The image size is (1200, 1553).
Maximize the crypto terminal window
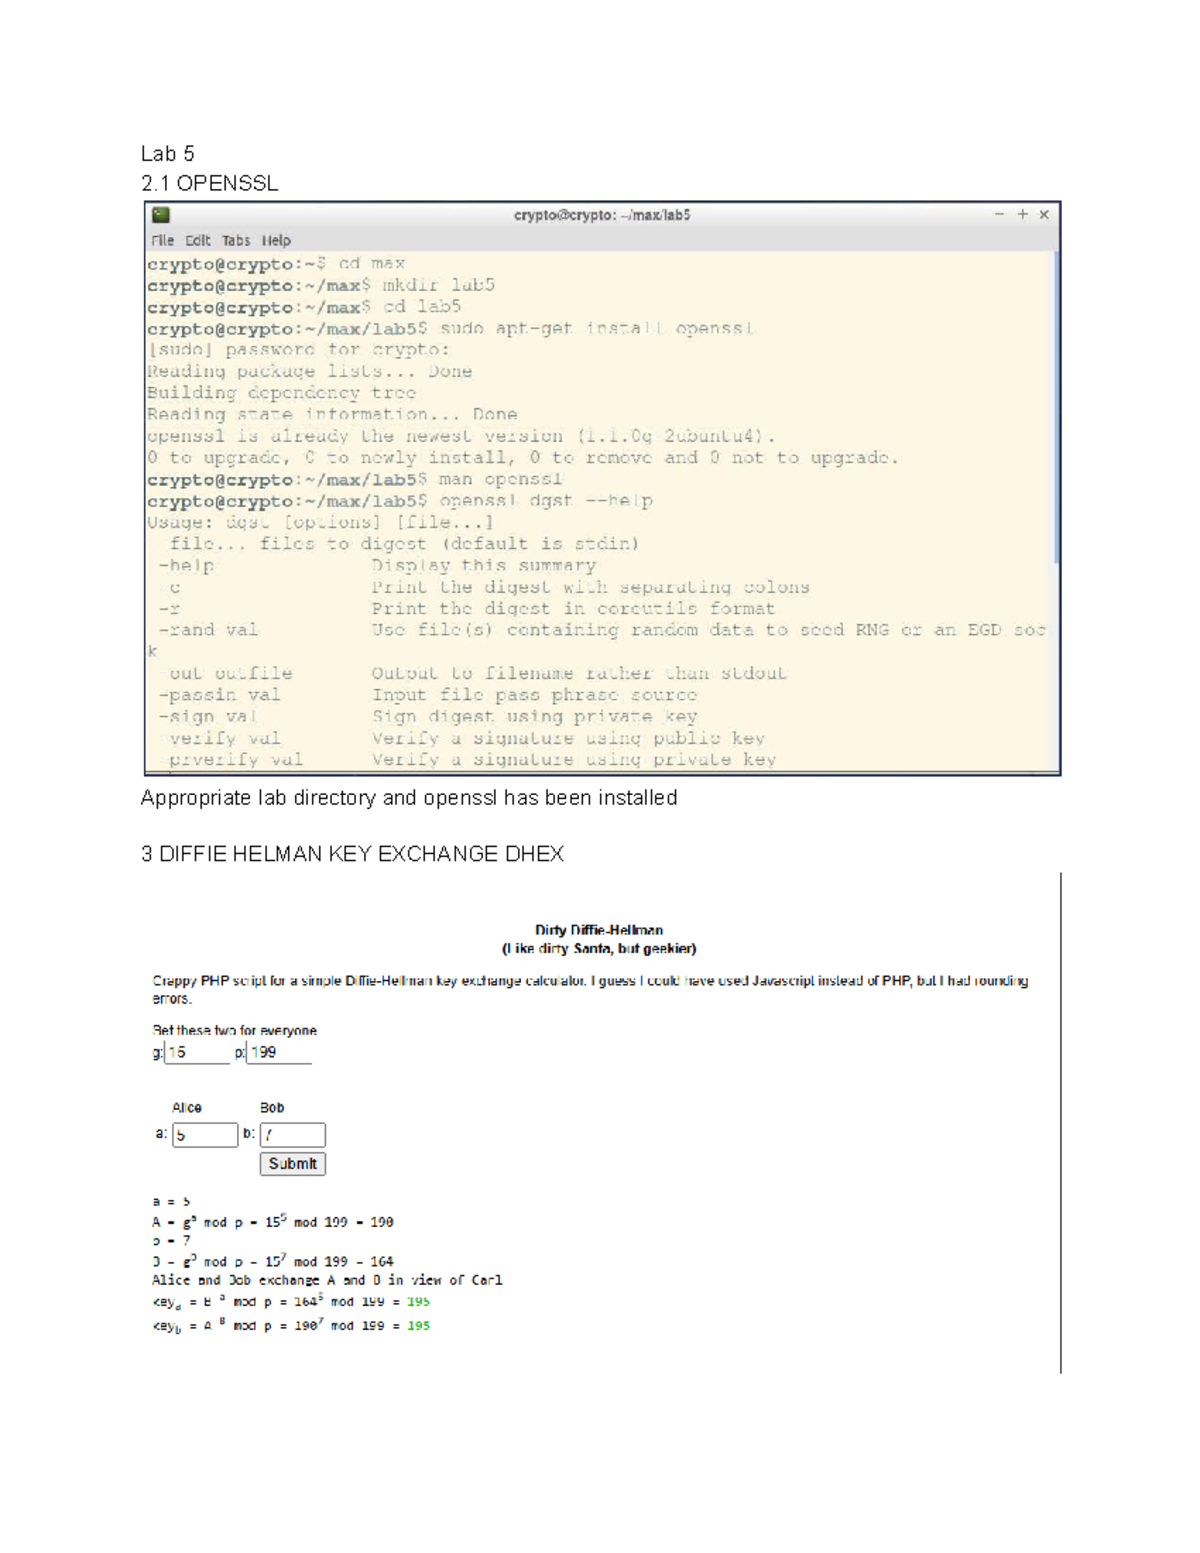(1022, 214)
